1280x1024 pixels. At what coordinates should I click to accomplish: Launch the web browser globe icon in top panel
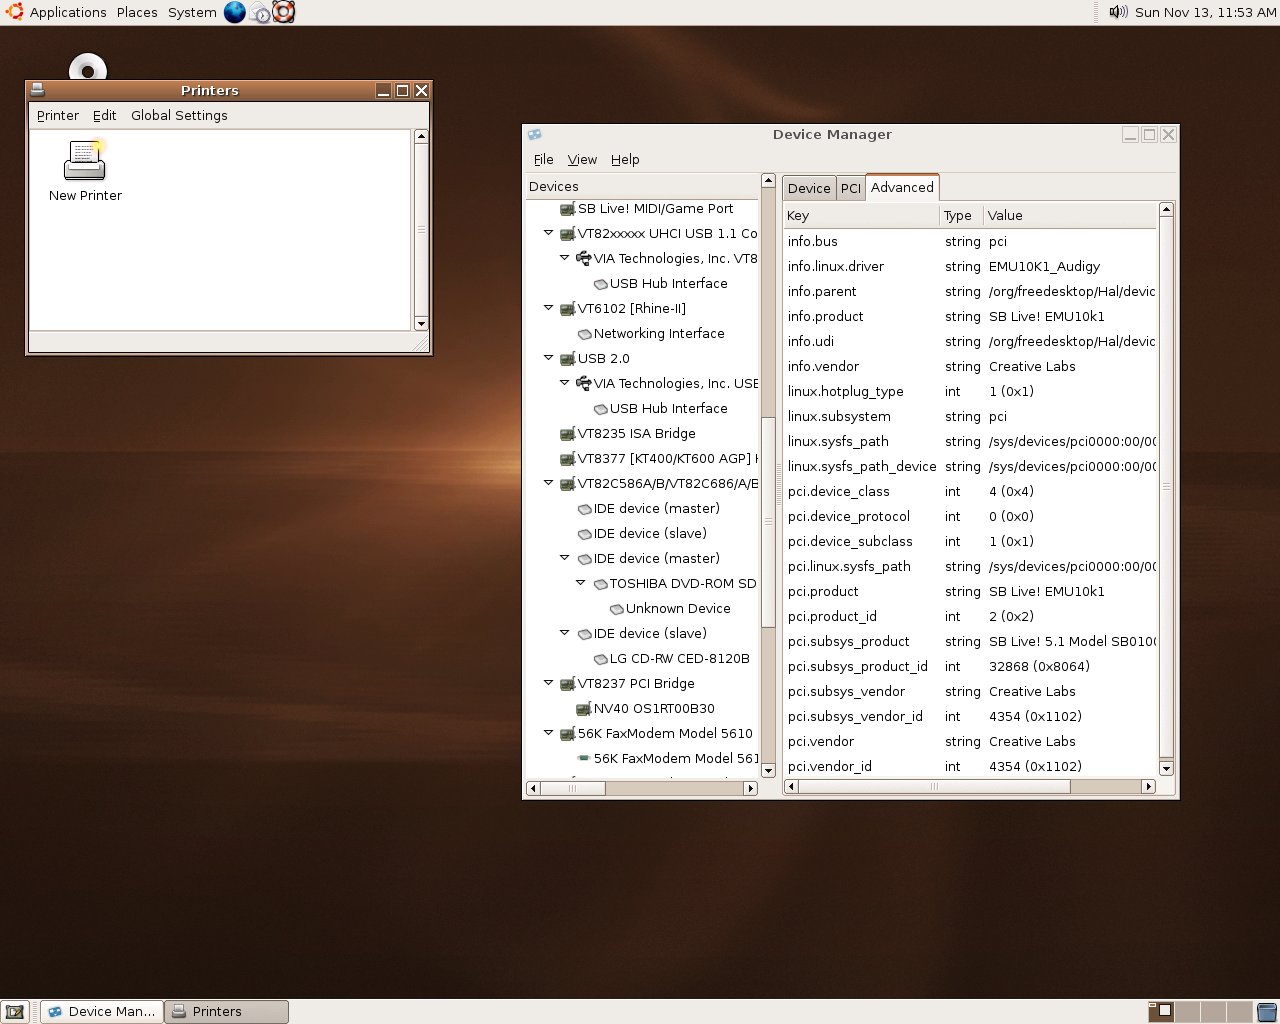click(234, 12)
